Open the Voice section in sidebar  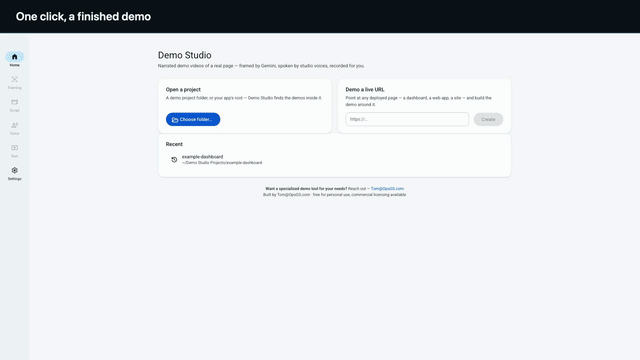(x=14, y=128)
